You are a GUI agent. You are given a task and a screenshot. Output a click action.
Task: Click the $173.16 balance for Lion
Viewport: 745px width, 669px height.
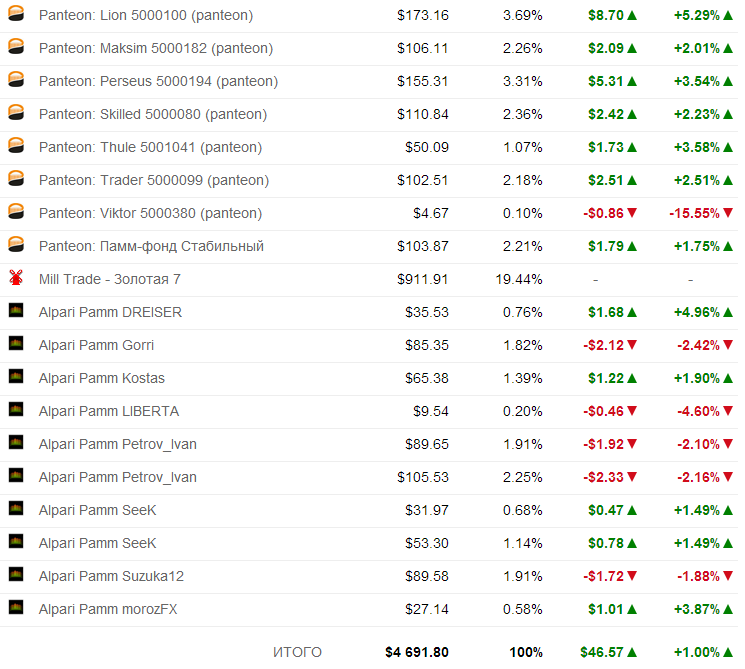422,15
